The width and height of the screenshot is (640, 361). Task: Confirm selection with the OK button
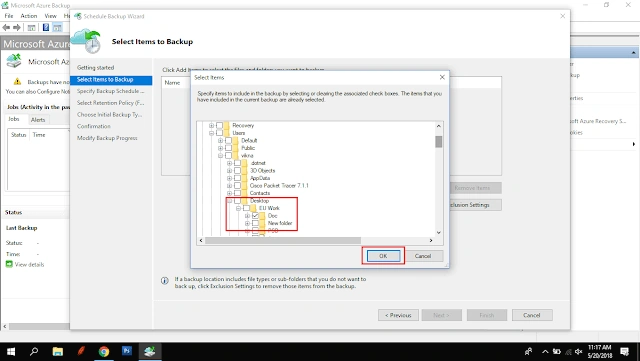tap(383, 256)
